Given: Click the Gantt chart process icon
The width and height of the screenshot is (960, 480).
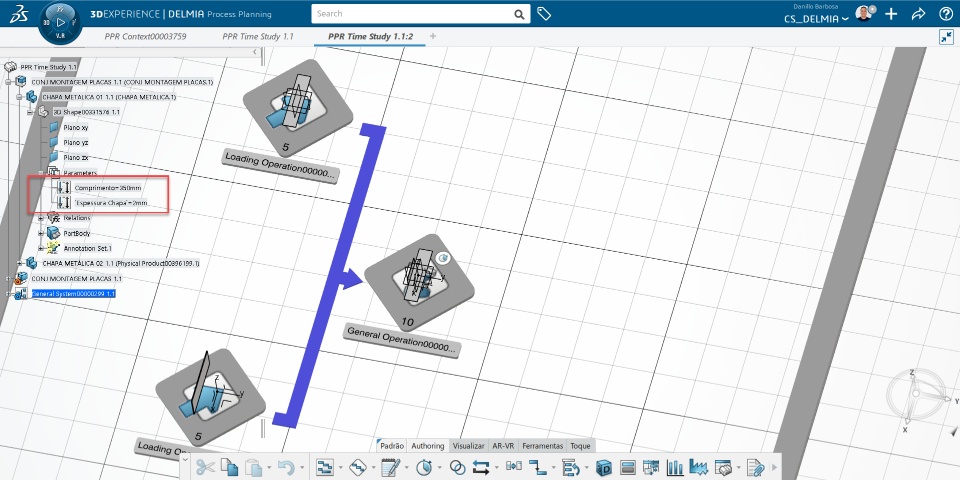Looking at the screenshot, I should [x=324, y=468].
